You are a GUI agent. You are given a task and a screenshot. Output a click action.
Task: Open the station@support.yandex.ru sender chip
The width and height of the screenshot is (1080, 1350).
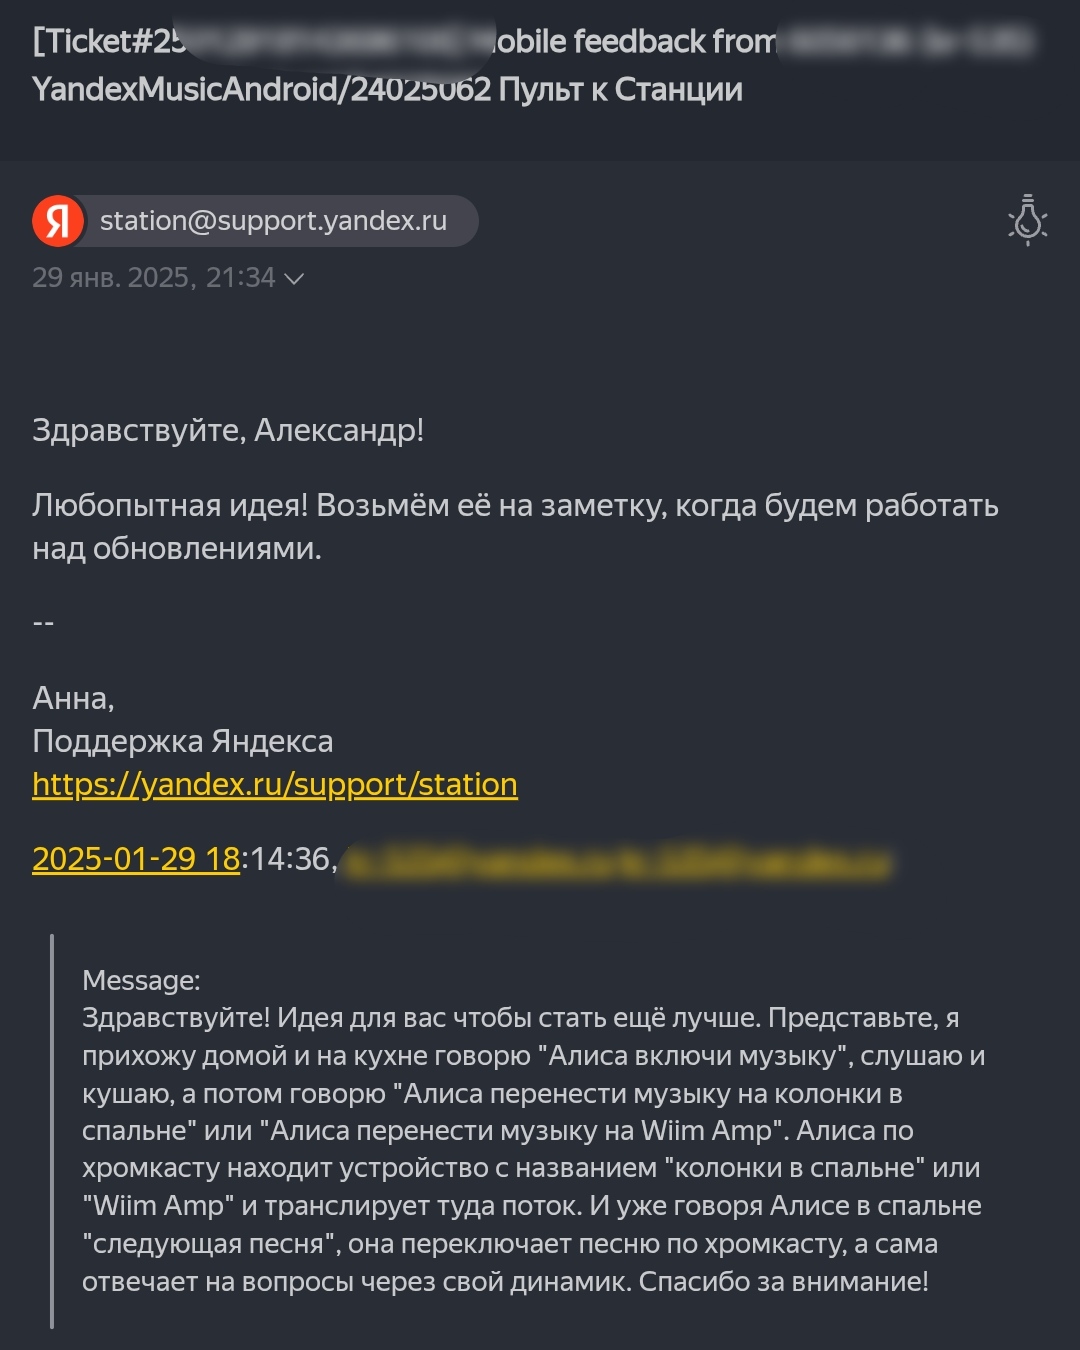click(273, 221)
